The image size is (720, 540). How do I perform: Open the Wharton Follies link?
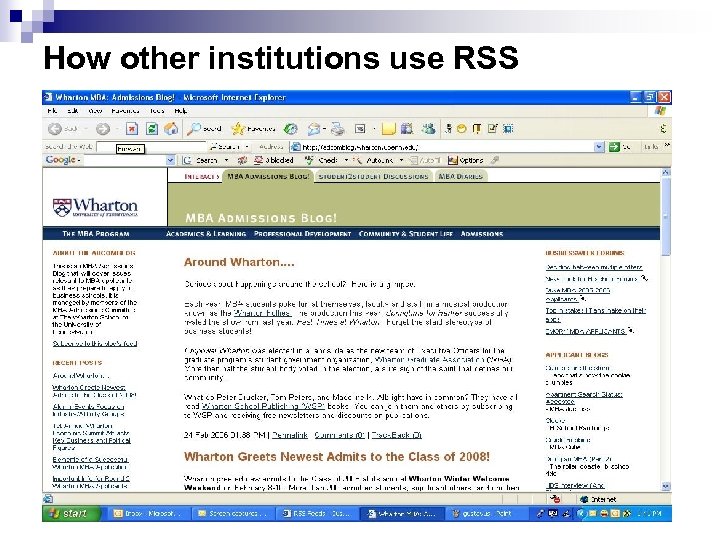tap(262, 313)
